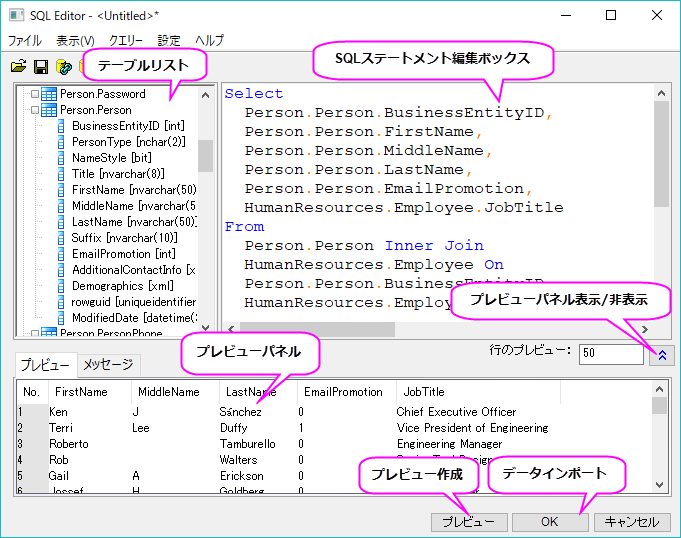
Task: Click the 'Select' keyword in SQL editor
Action: tap(254, 93)
